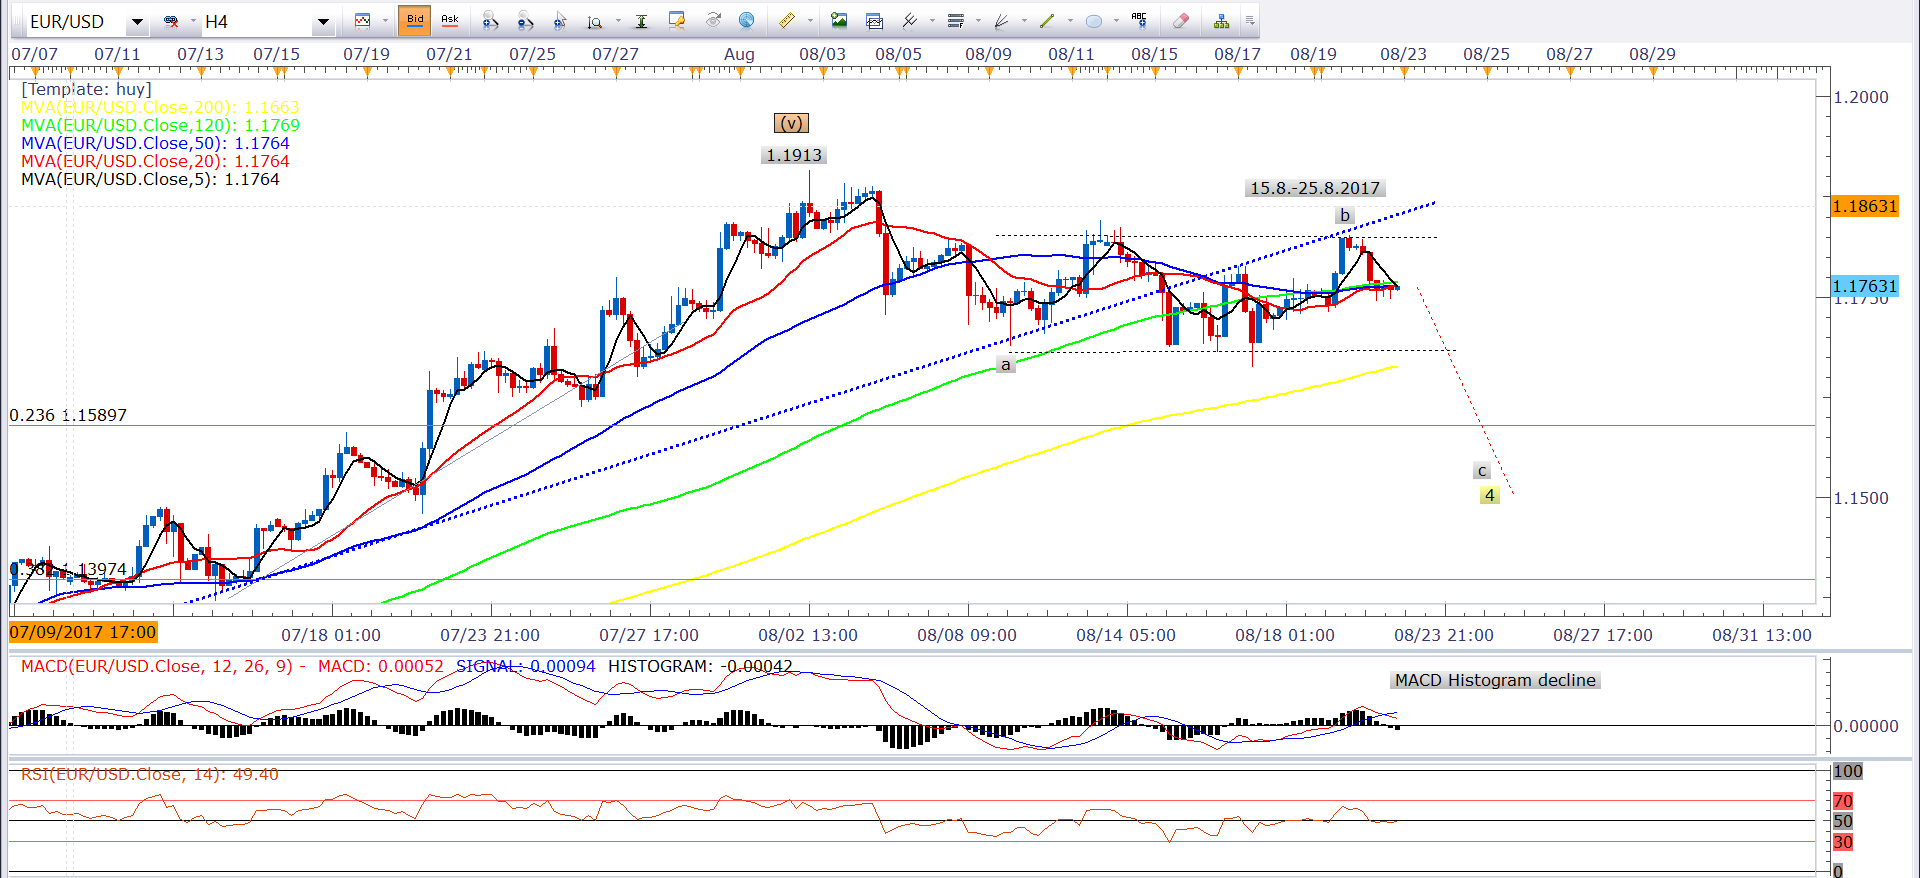The height and width of the screenshot is (878, 1920).
Task: Expand the chart type dropdown arrow
Action: (x=385, y=21)
